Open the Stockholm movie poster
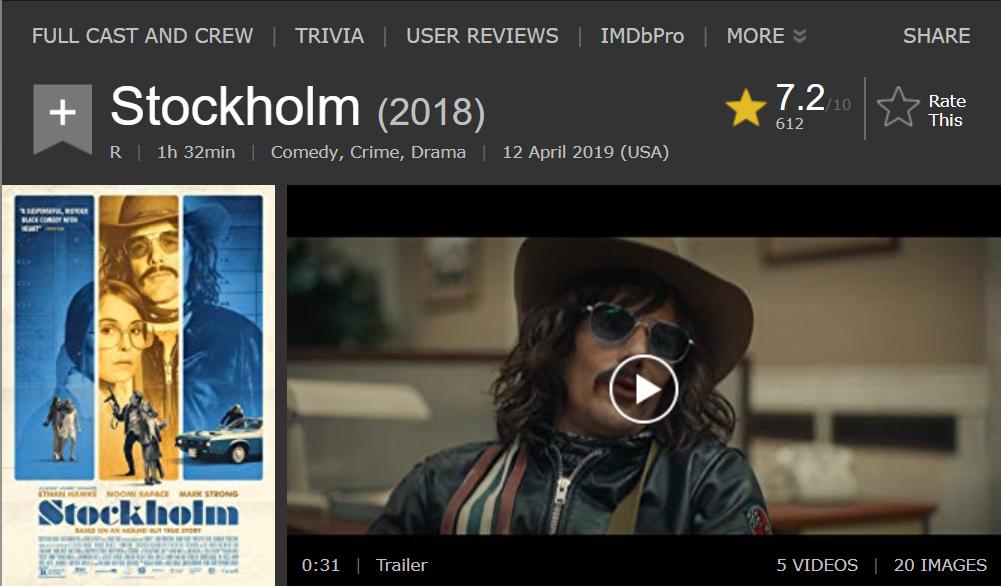This screenshot has width=1001, height=586. point(138,385)
